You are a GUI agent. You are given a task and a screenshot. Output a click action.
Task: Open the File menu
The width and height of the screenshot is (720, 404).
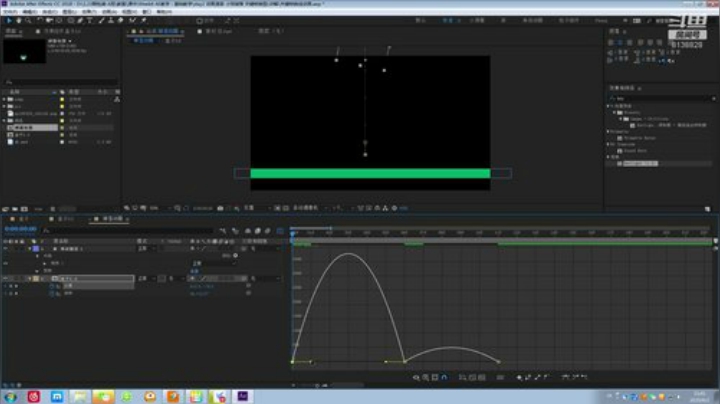tap(11, 11)
